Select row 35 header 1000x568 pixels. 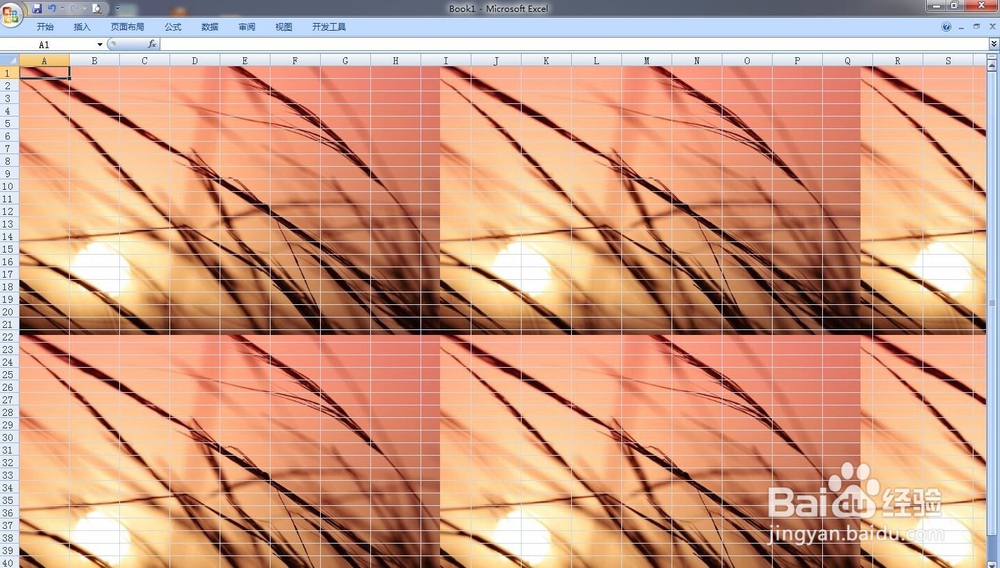9,500
